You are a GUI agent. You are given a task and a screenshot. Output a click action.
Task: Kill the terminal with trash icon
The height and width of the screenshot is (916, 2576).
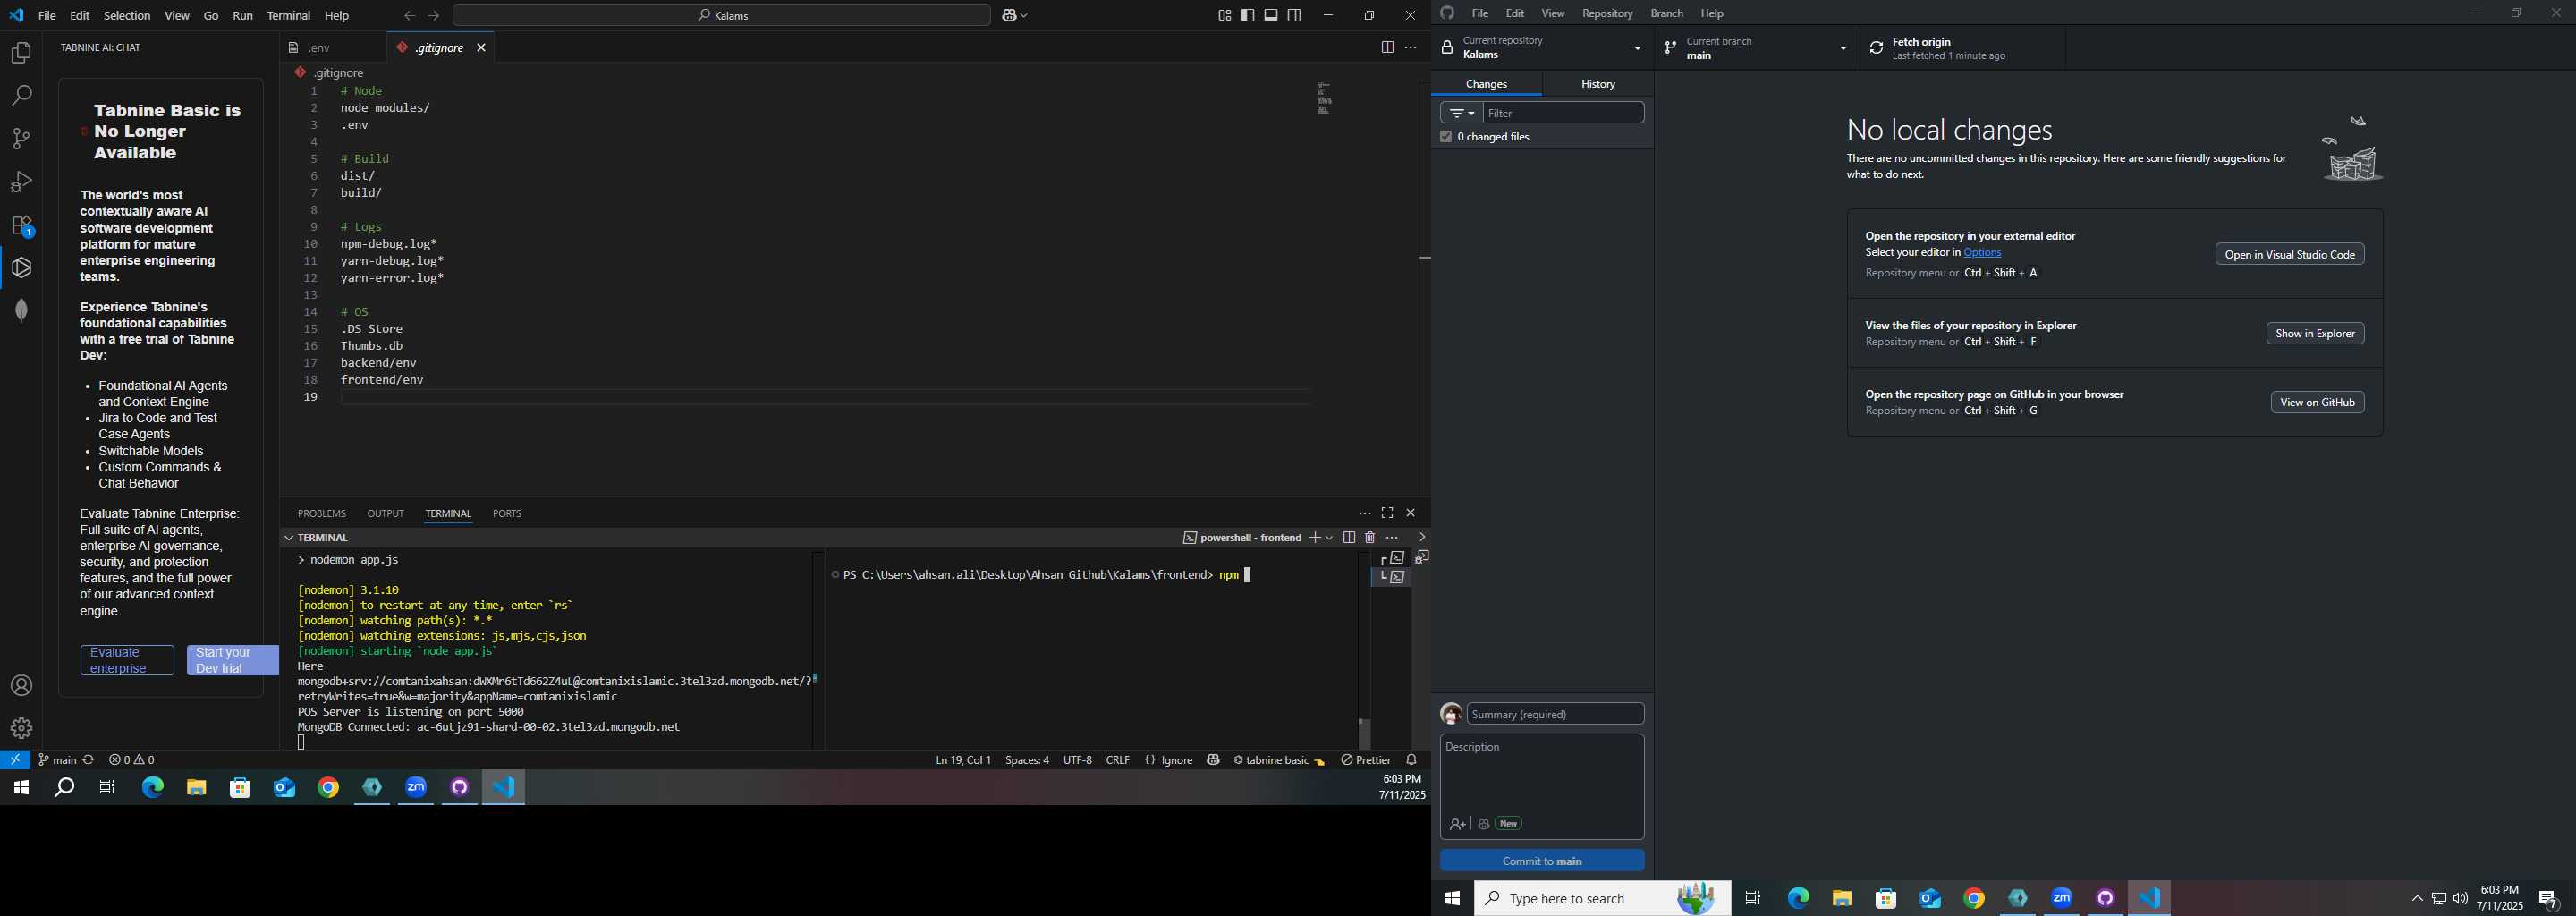pyautogui.click(x=1370, y=538)
